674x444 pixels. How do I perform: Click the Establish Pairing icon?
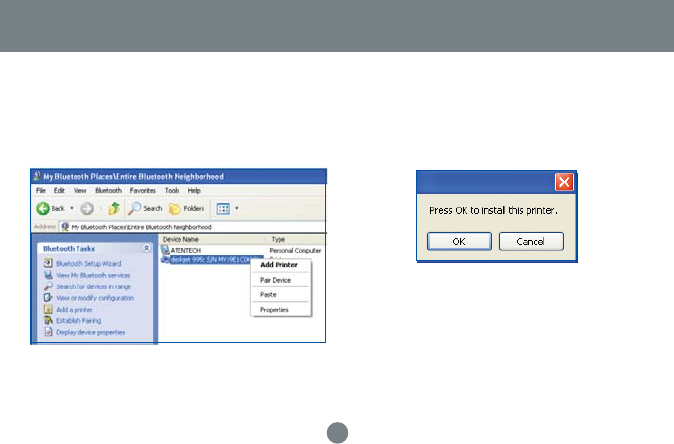[x=48, y=321]
